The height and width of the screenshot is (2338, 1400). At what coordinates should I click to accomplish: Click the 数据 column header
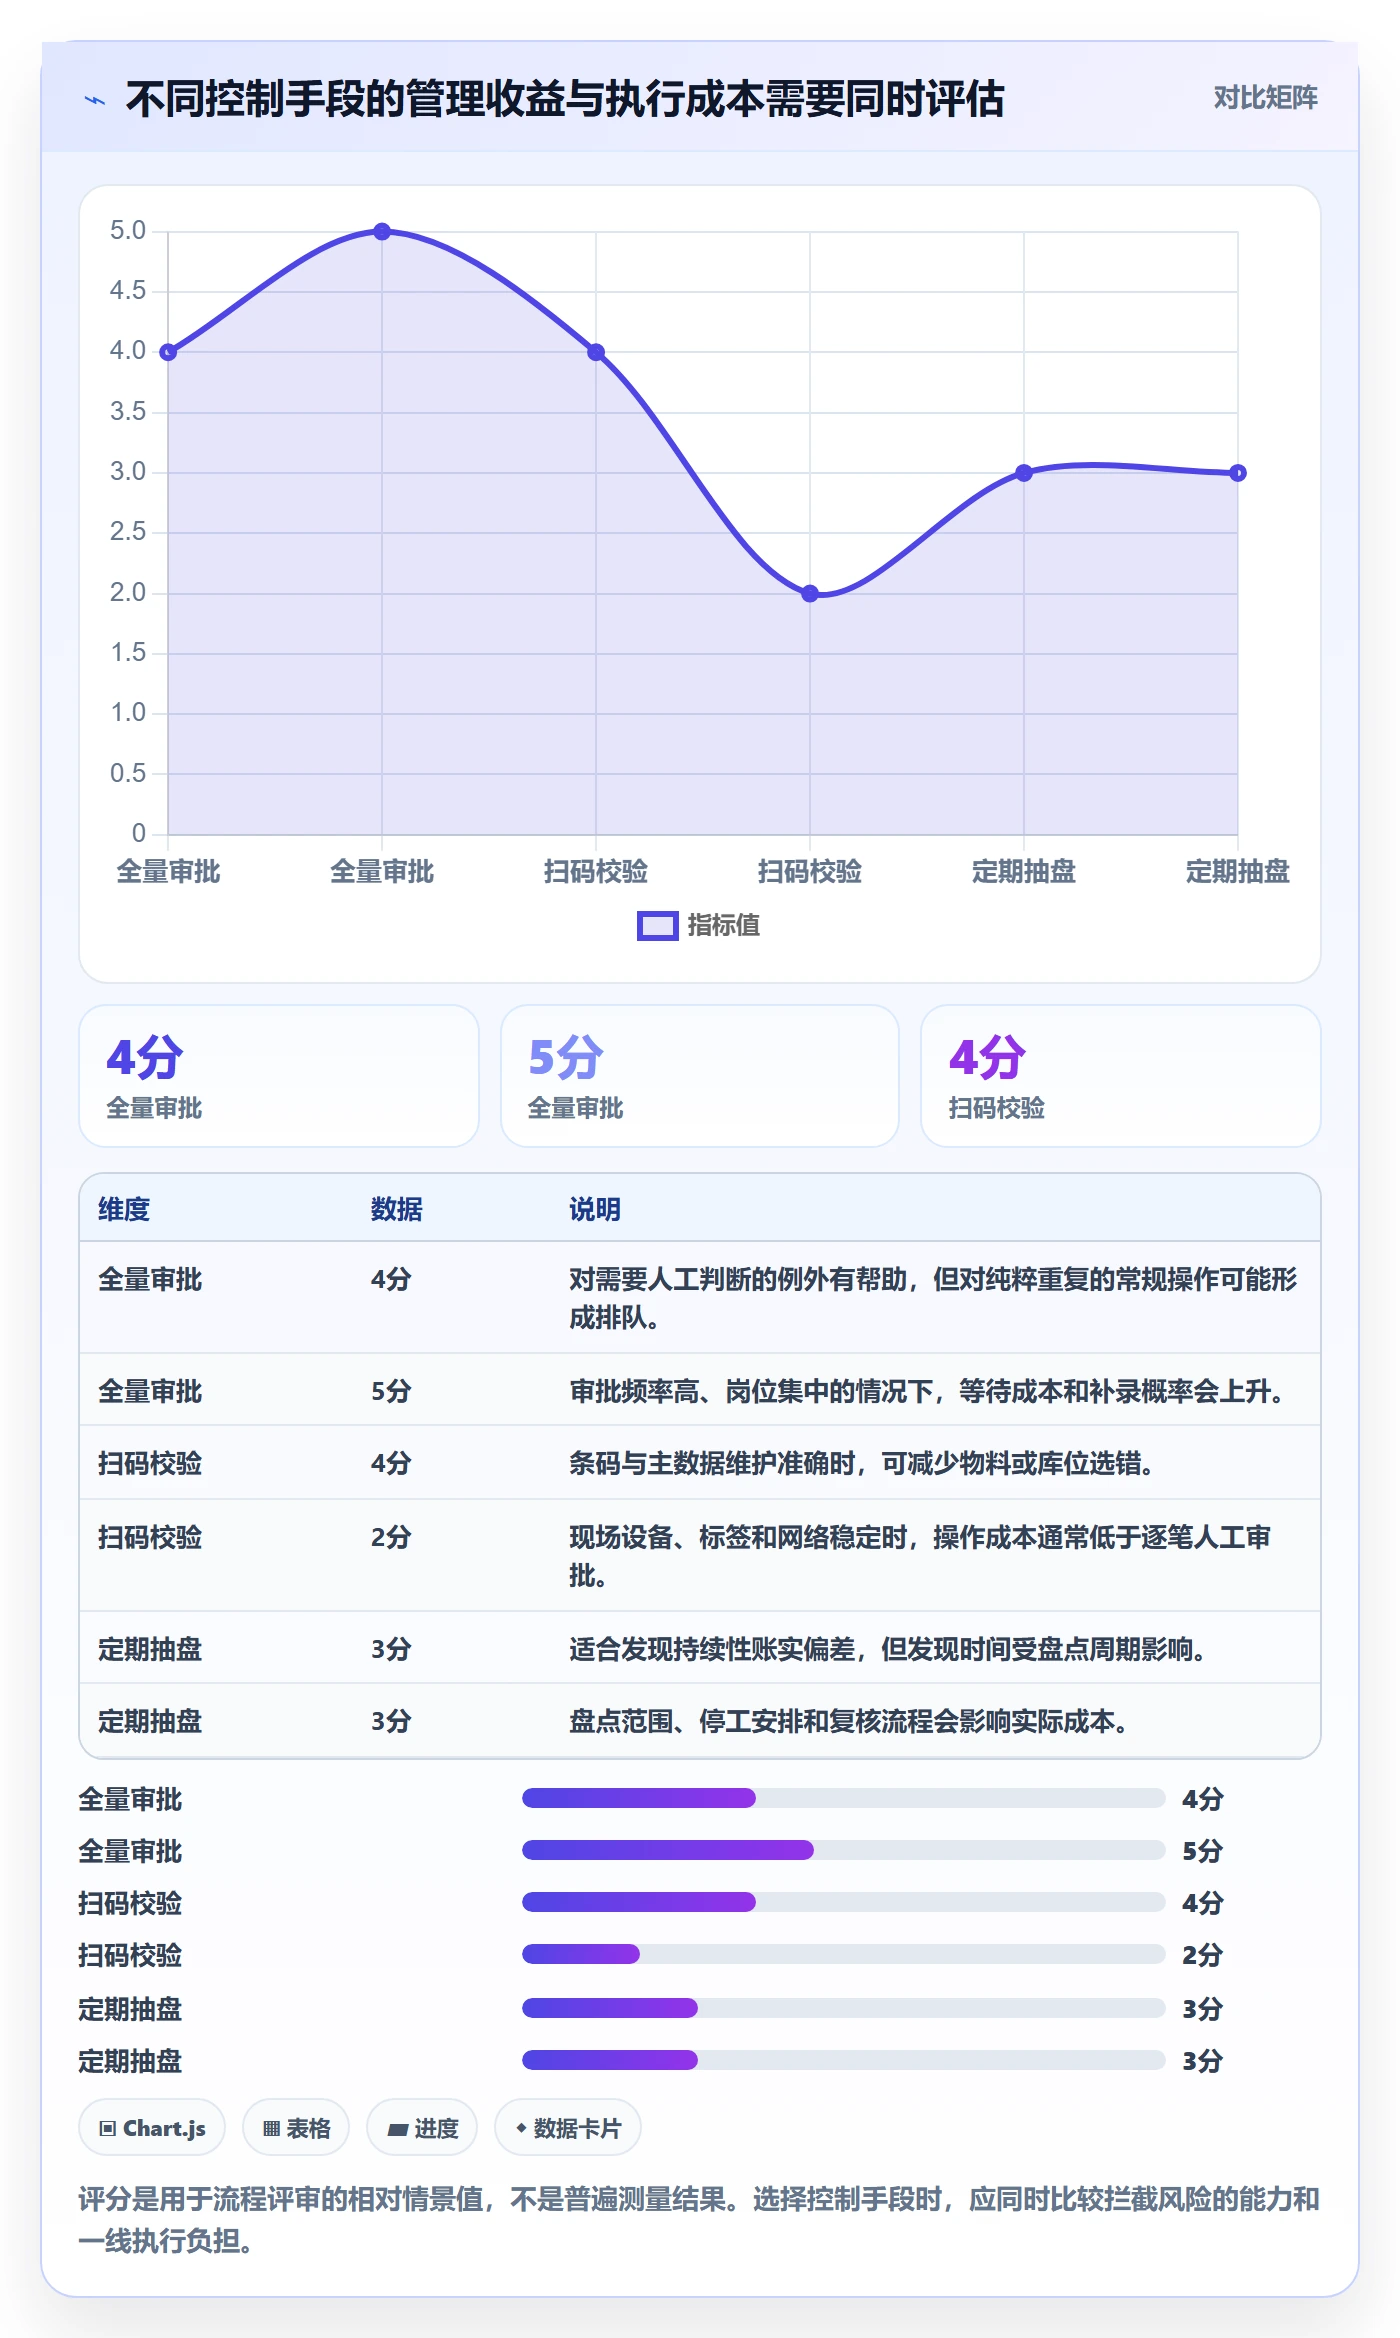pos(396,1209)
